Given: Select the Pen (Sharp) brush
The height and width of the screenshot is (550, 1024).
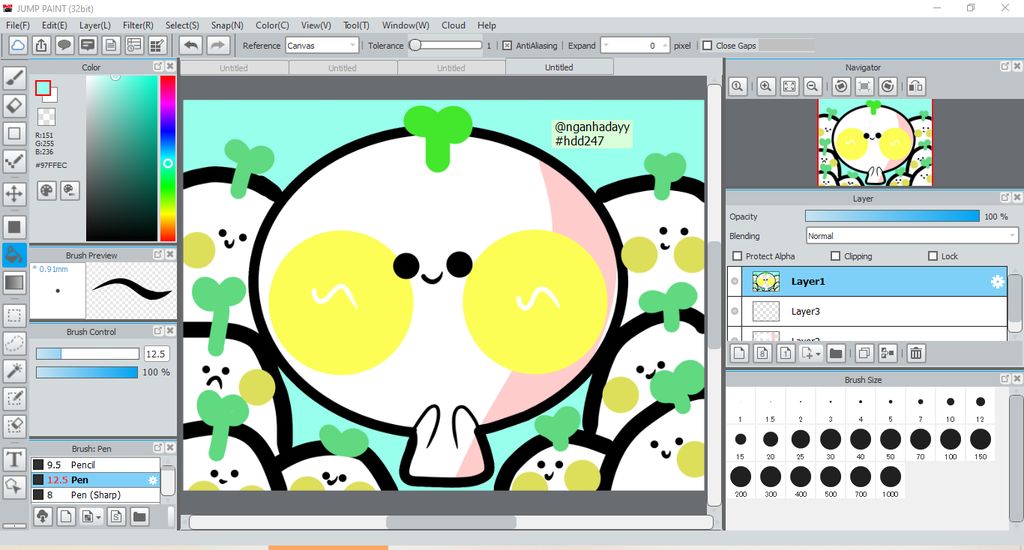Looking at the screenshot, I should pos(95,495).
